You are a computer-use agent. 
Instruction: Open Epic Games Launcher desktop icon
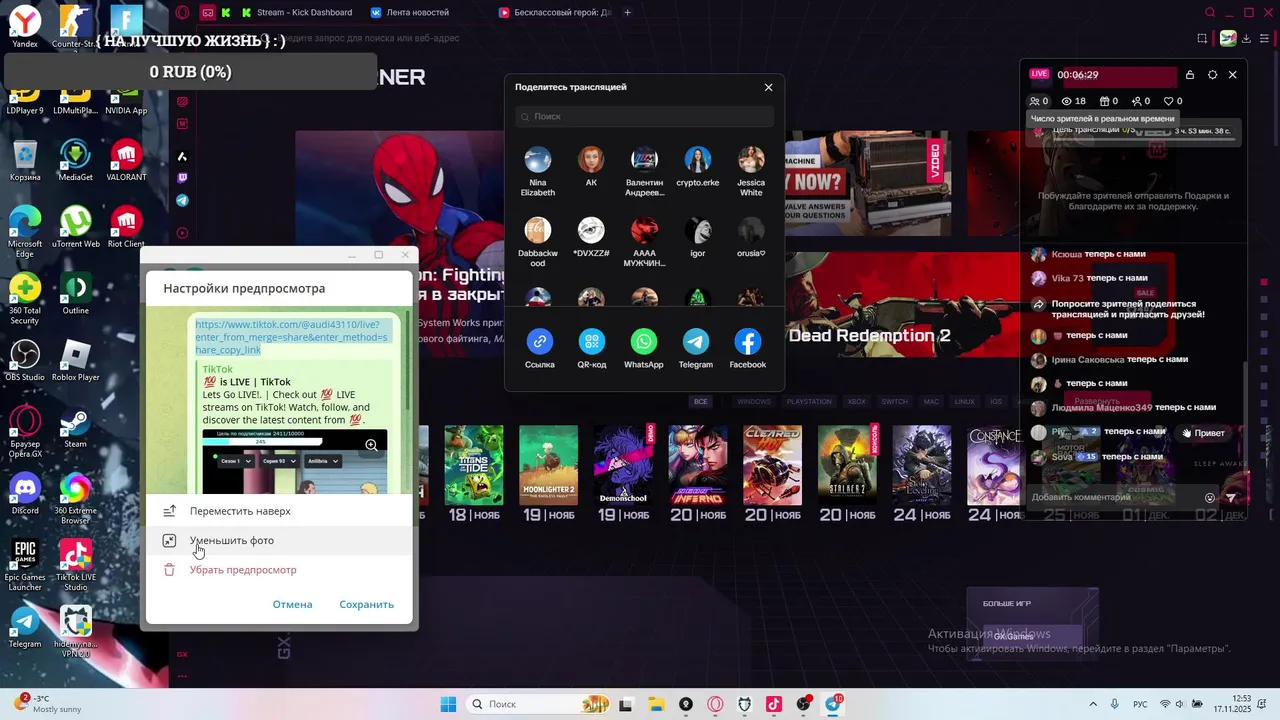click(25, 565)
